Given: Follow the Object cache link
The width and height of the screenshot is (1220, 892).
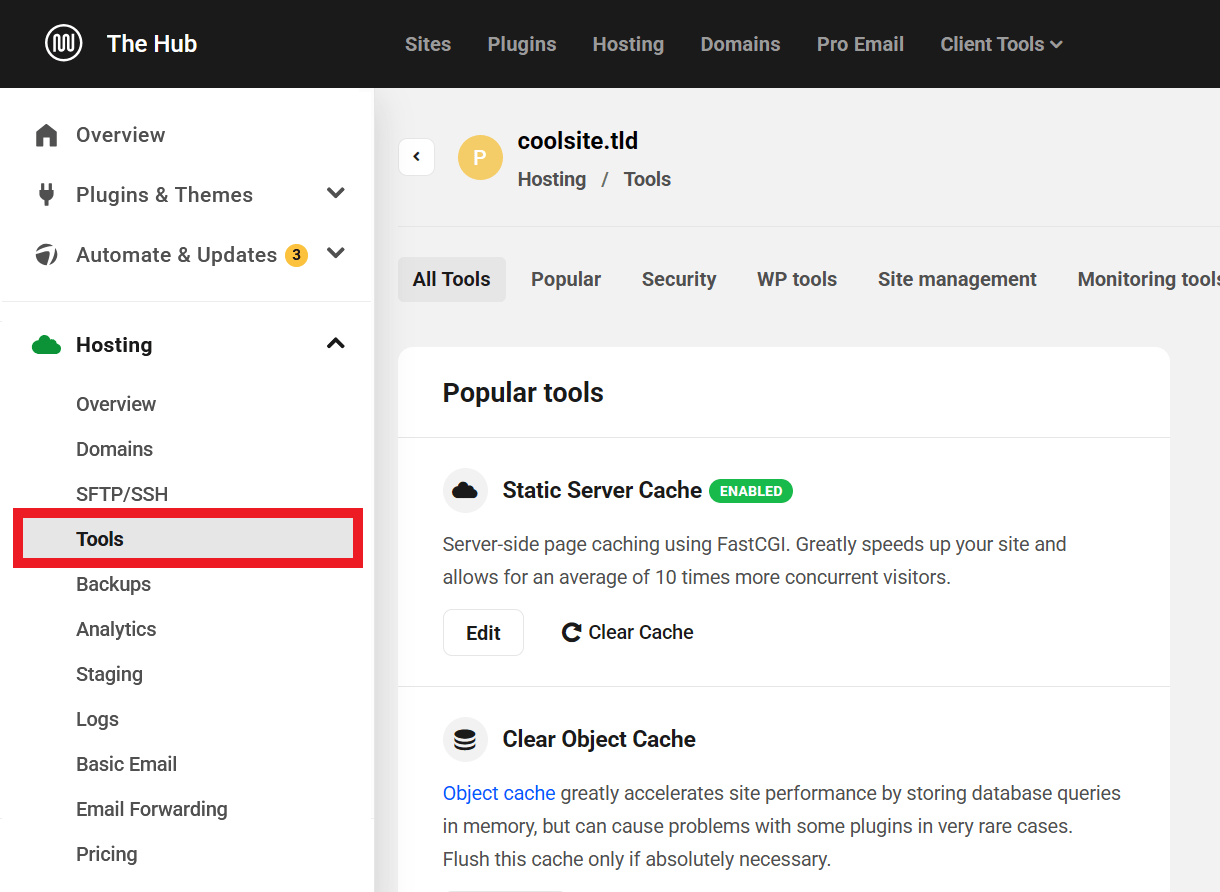Looking at the screenshot, I should coord(499,793).
